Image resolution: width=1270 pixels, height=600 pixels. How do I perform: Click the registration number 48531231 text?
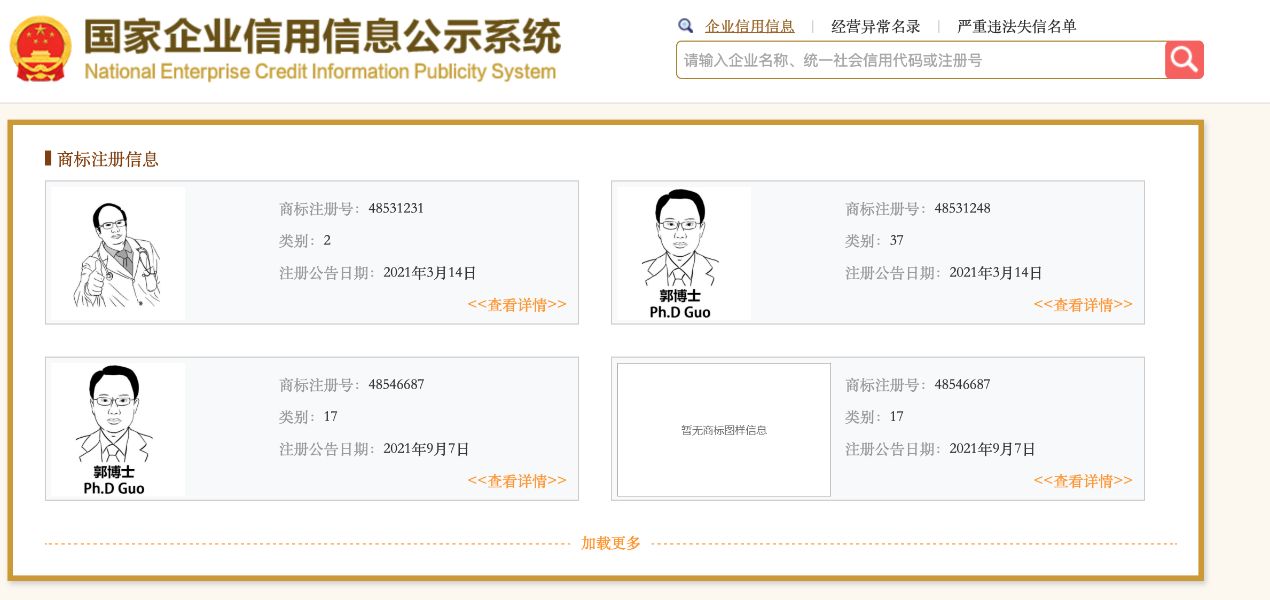pyautogui.click(x=396, y=209)
